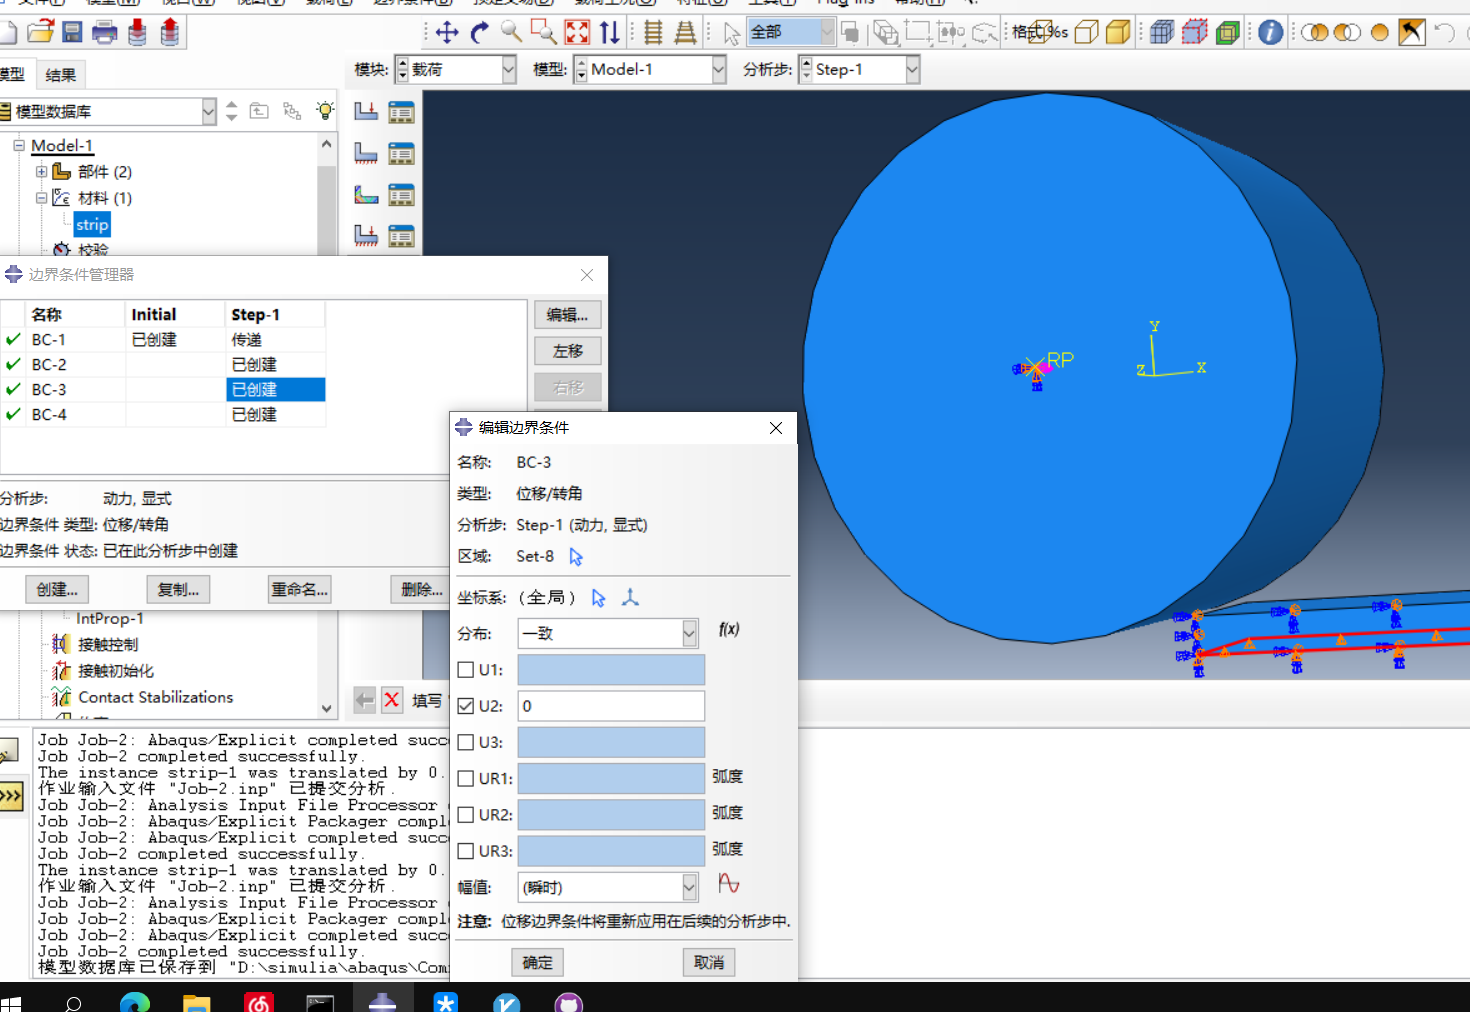Enable the U1 displacement checkbox

point(466,670)
